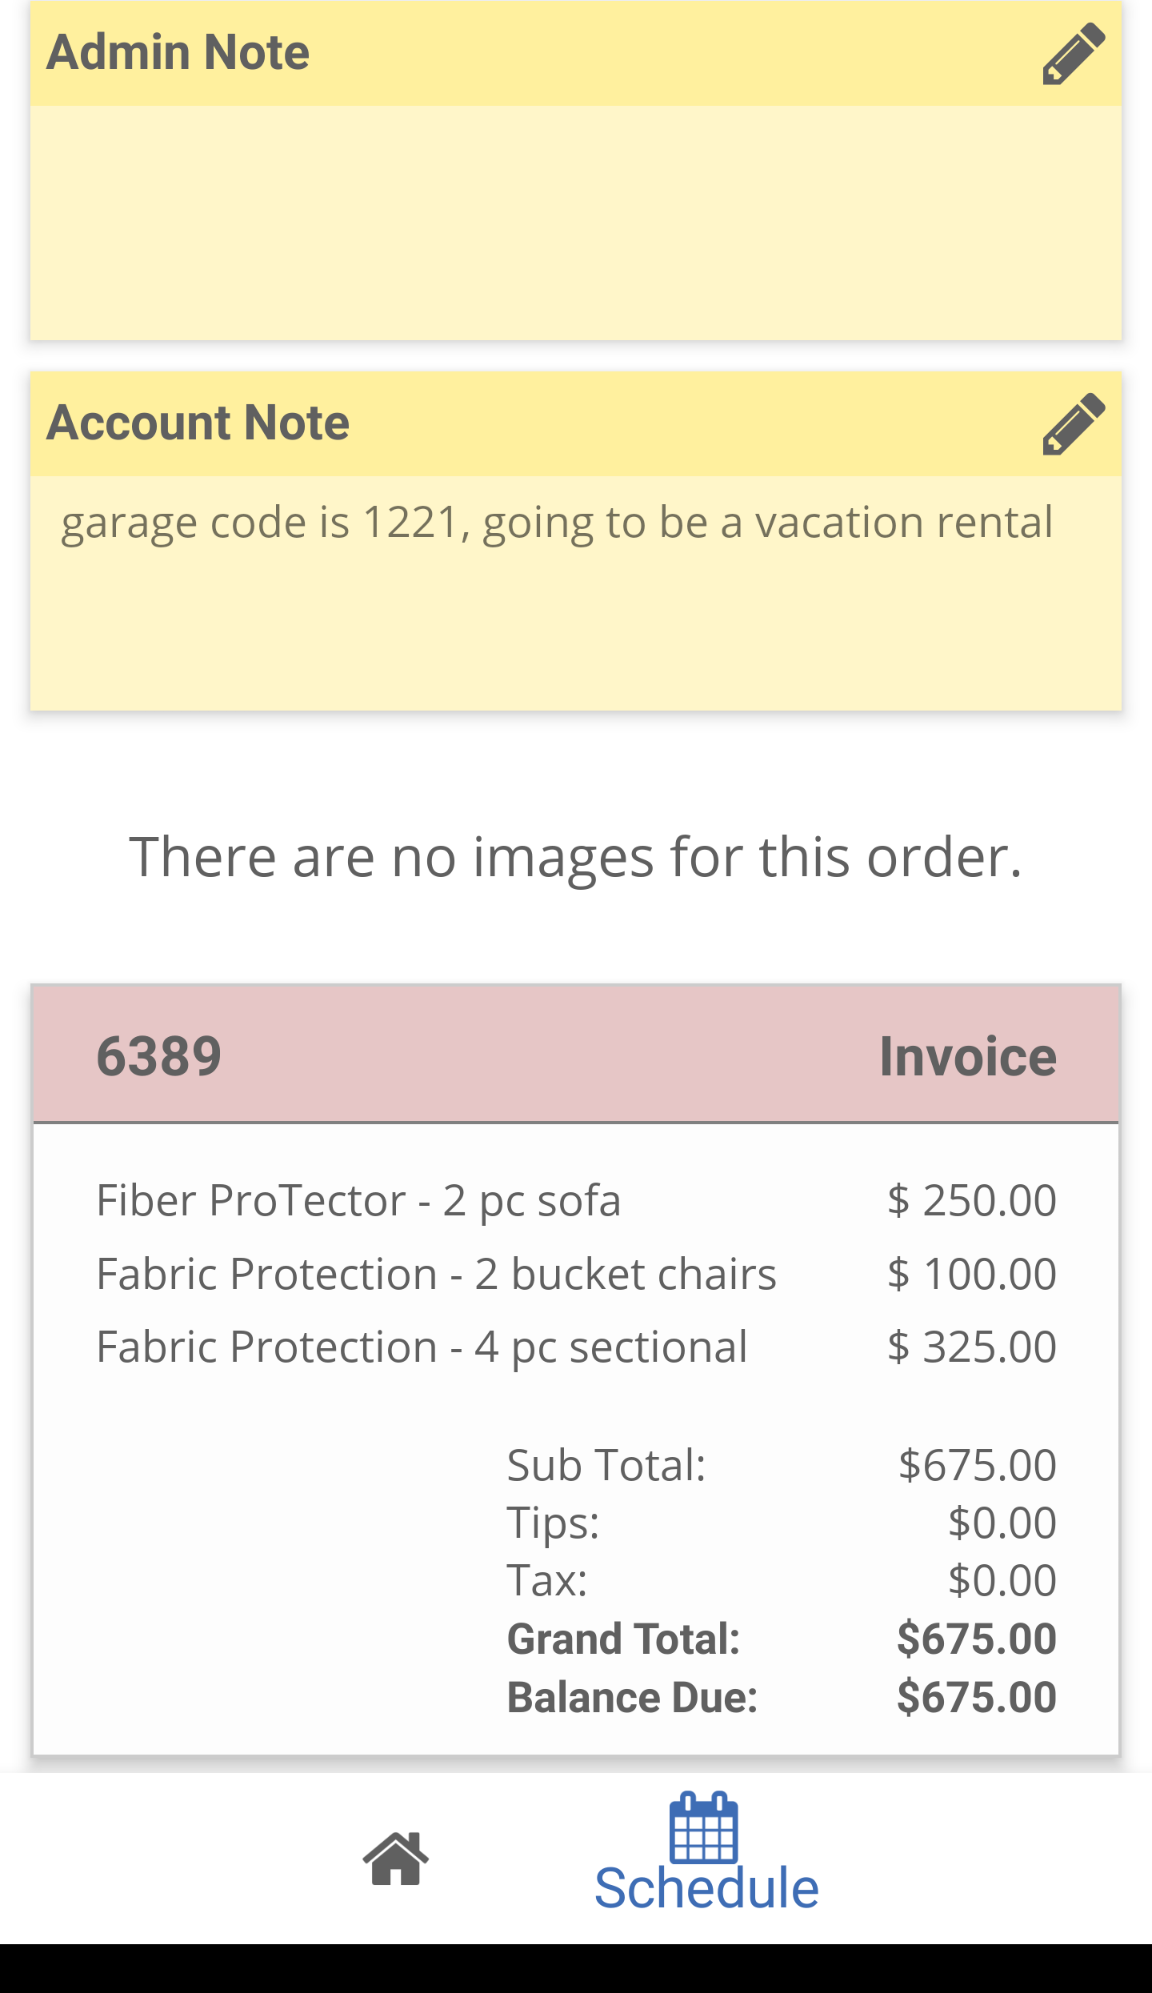Viewport: 1152px width, 1993px height.
Task: Select the garage code account note text
Action: [x=557, y=523]
